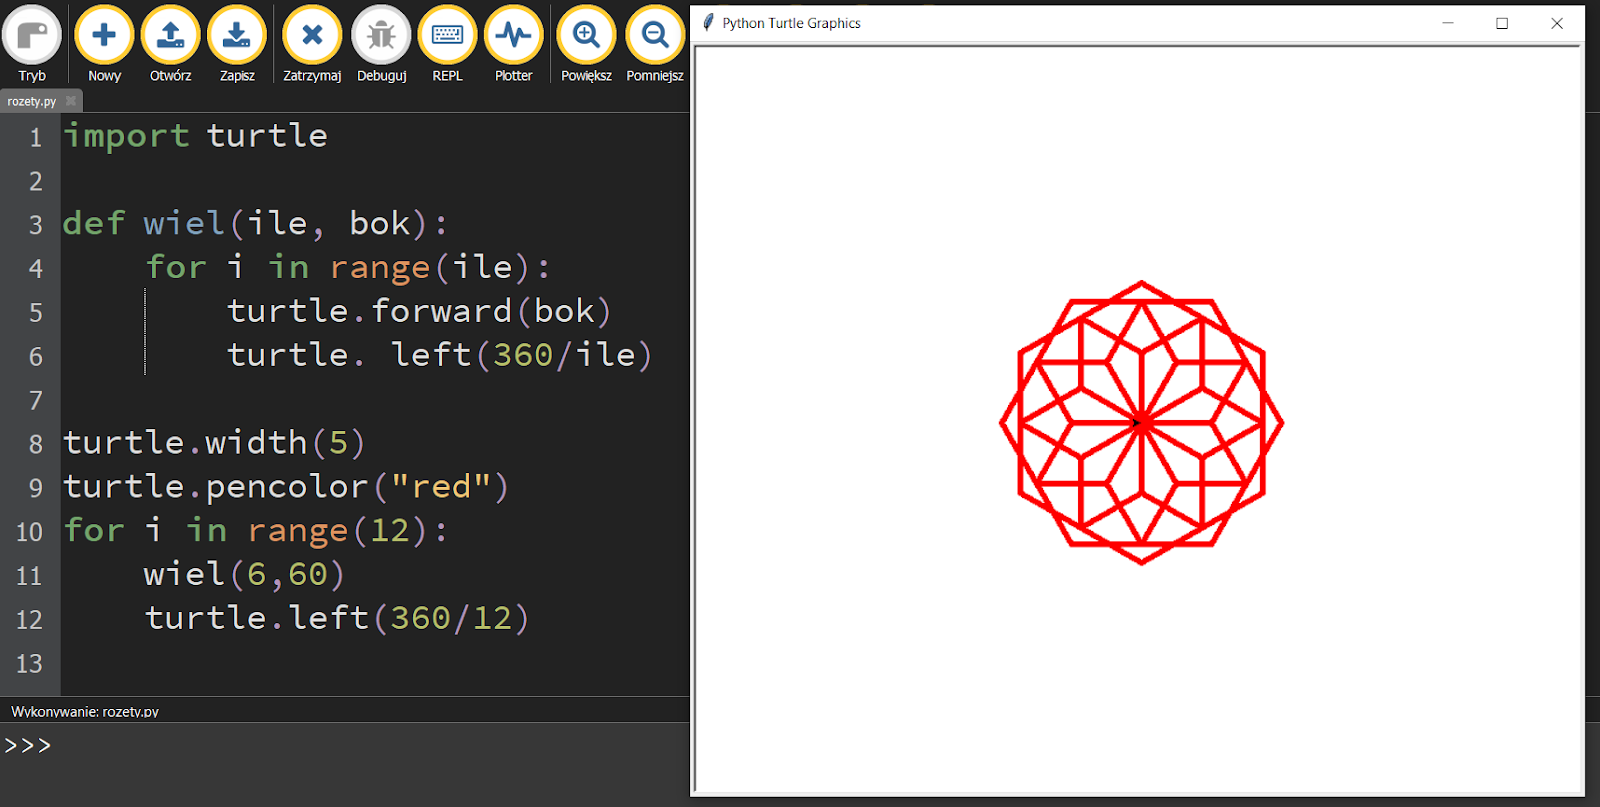Screen dimensions: 1600x807
Task: Click the 'turtle. left(360/ile)' line
Action: coord(440,355)
